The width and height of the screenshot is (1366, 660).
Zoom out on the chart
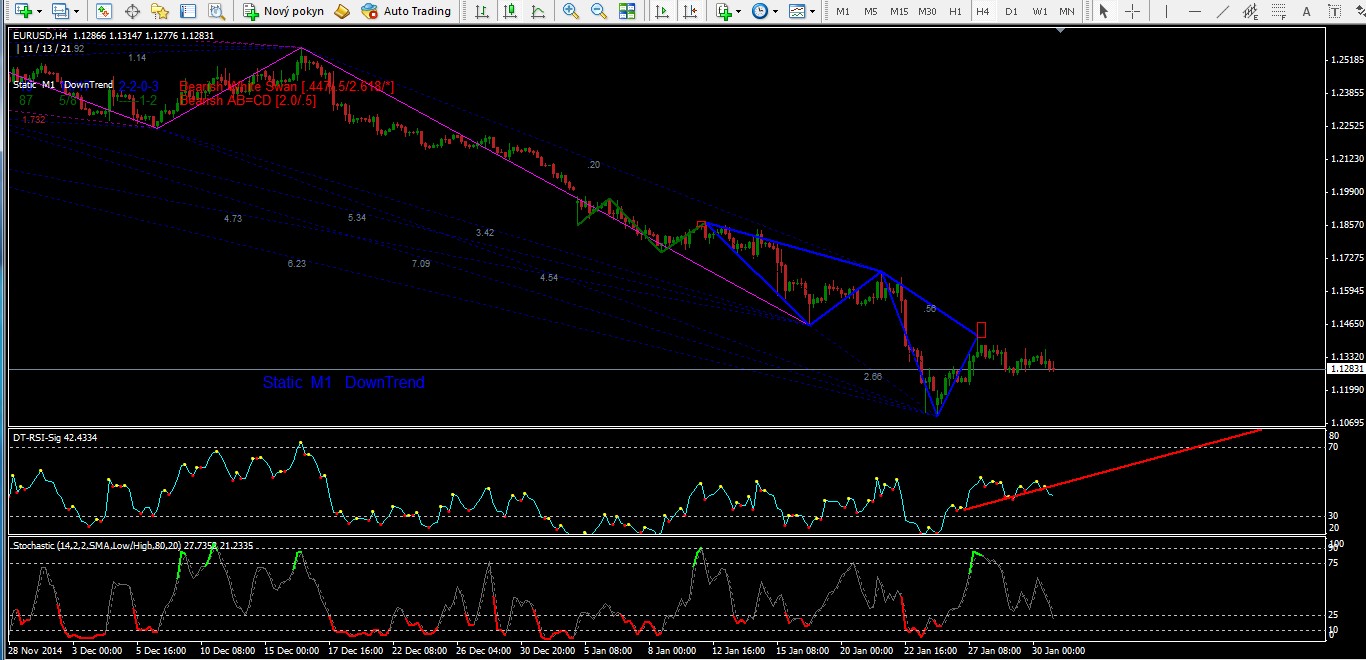(599, 11)
